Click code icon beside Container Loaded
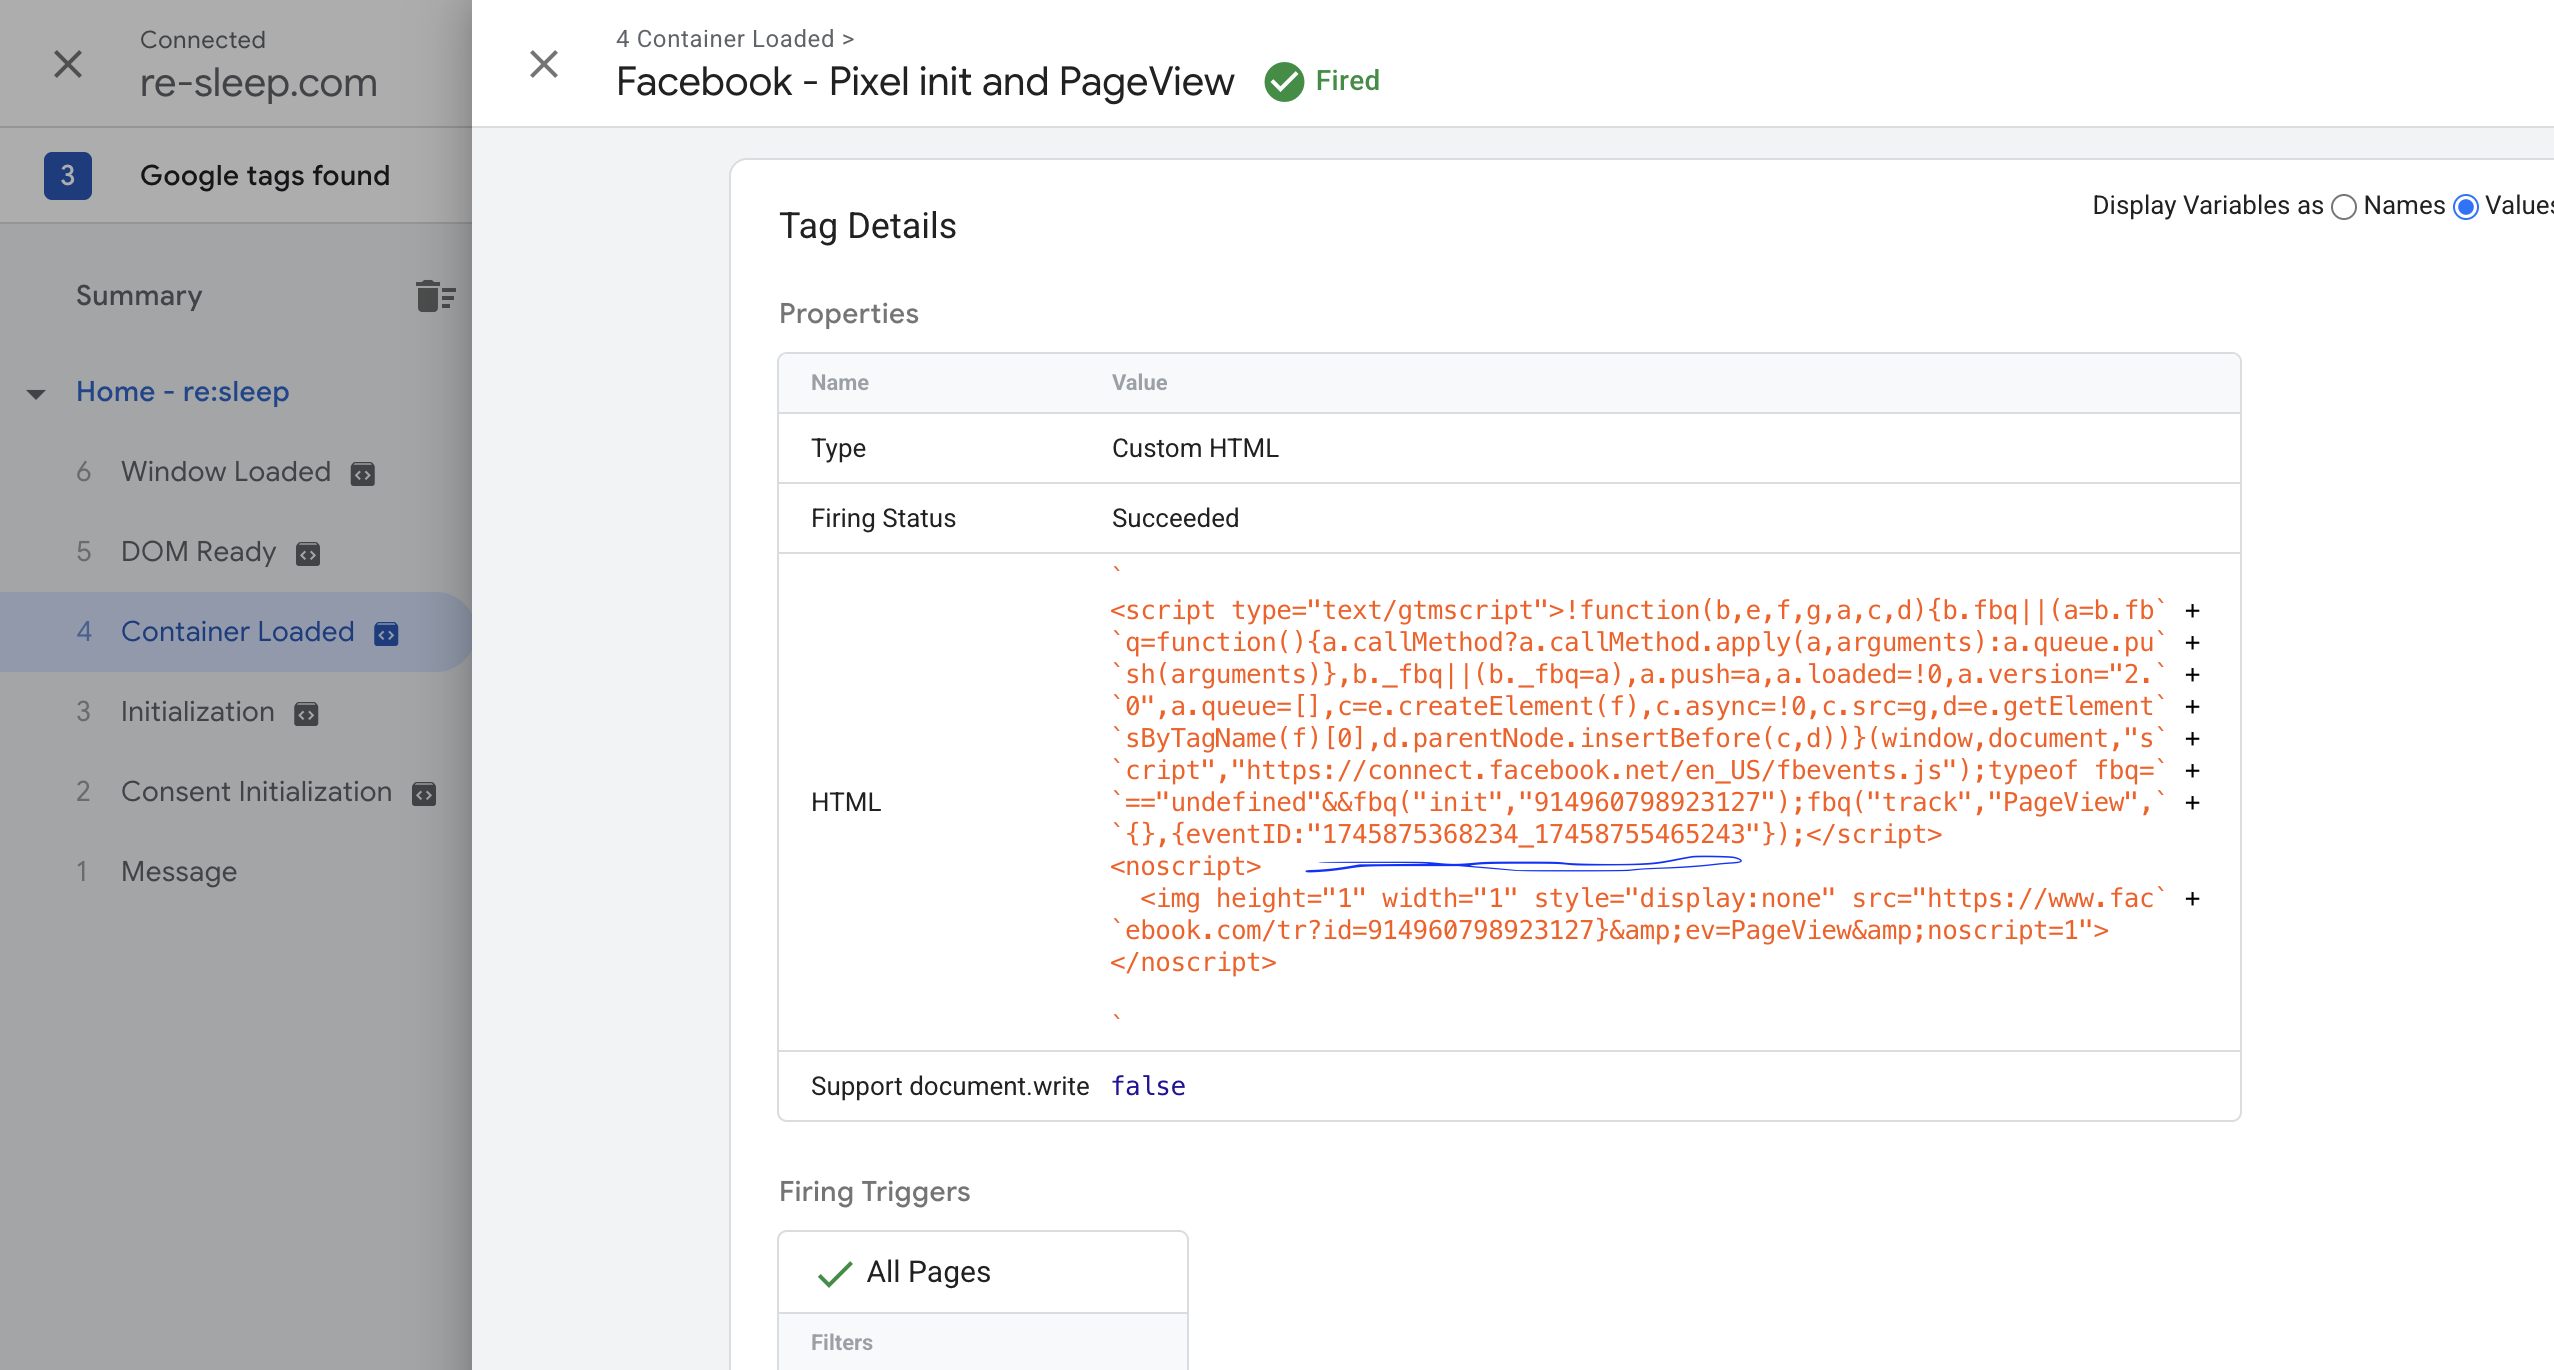Image resolution: width=2554 pixels, height=1370 pixels. pyautogui.click(x=386, y=634)
